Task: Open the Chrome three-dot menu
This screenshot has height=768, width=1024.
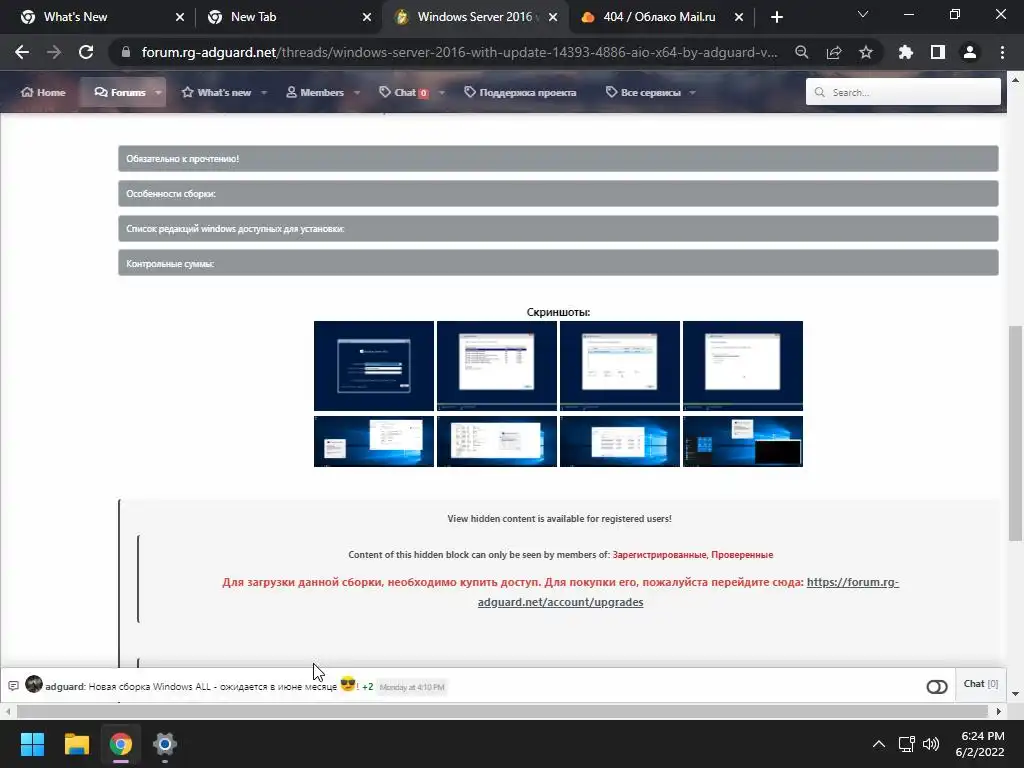Action: click(x=1002, y=52)
